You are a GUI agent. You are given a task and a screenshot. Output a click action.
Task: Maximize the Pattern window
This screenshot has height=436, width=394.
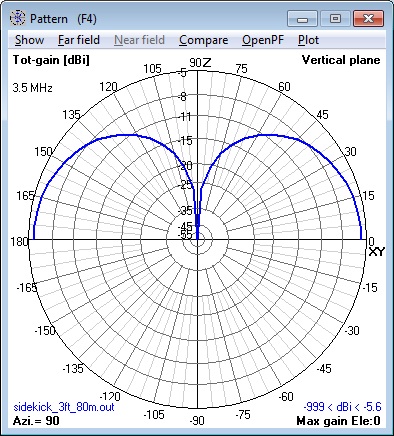(x=335, y=19)
